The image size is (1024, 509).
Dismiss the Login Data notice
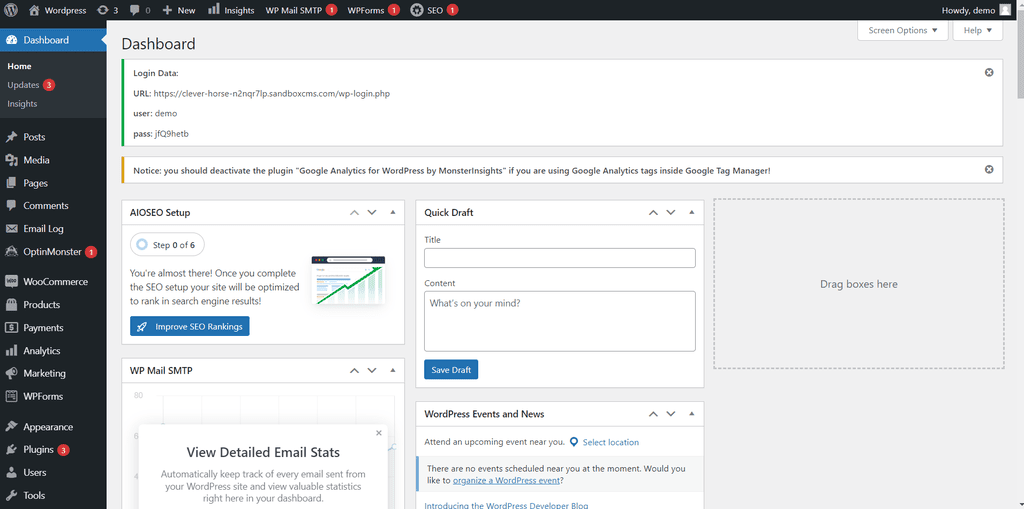tap(989, 73)
